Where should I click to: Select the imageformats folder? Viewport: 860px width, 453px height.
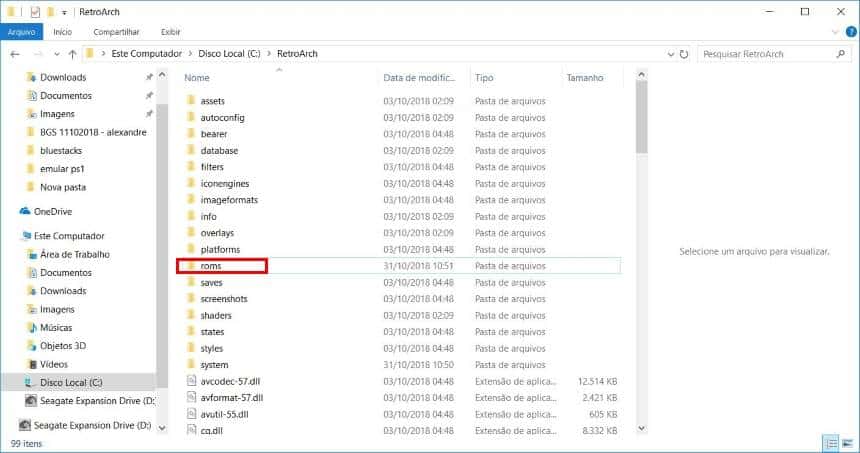(x=229, y=200)
